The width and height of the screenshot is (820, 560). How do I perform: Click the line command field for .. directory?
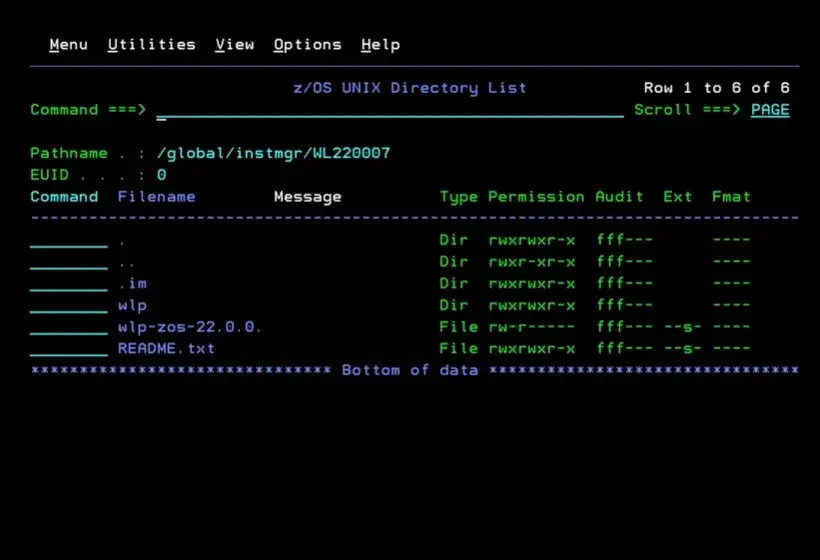point(69,262)
